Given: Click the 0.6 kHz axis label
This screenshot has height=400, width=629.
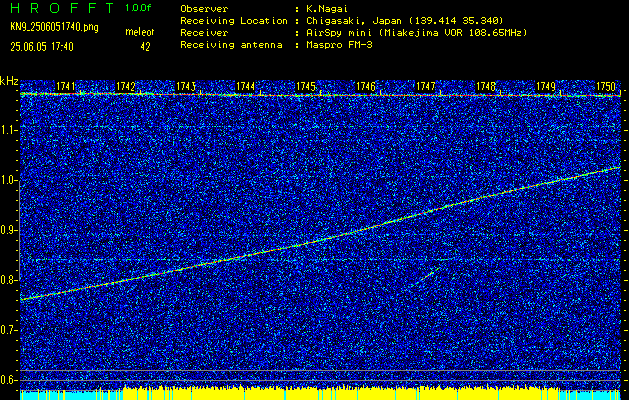Looking at the screenshot, I should tap(9, 380).
